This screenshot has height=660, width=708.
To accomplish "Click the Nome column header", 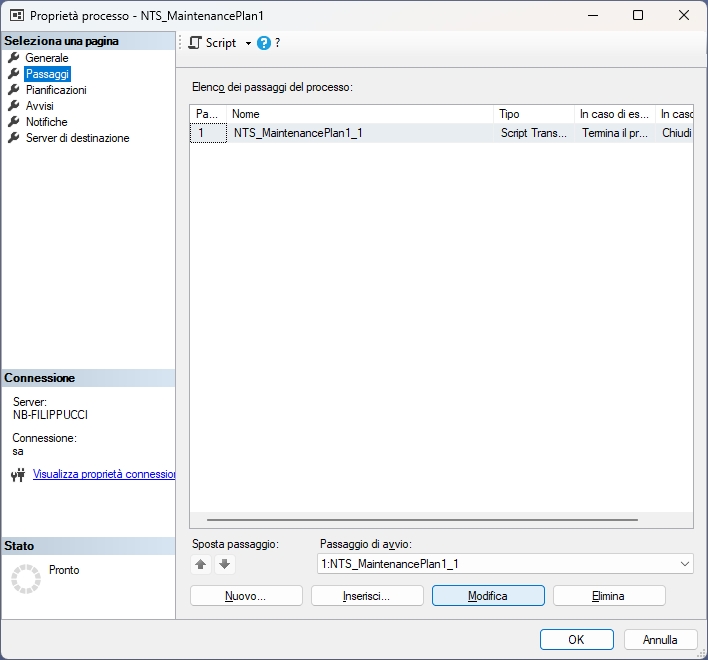I will click(x=360, y=114).
